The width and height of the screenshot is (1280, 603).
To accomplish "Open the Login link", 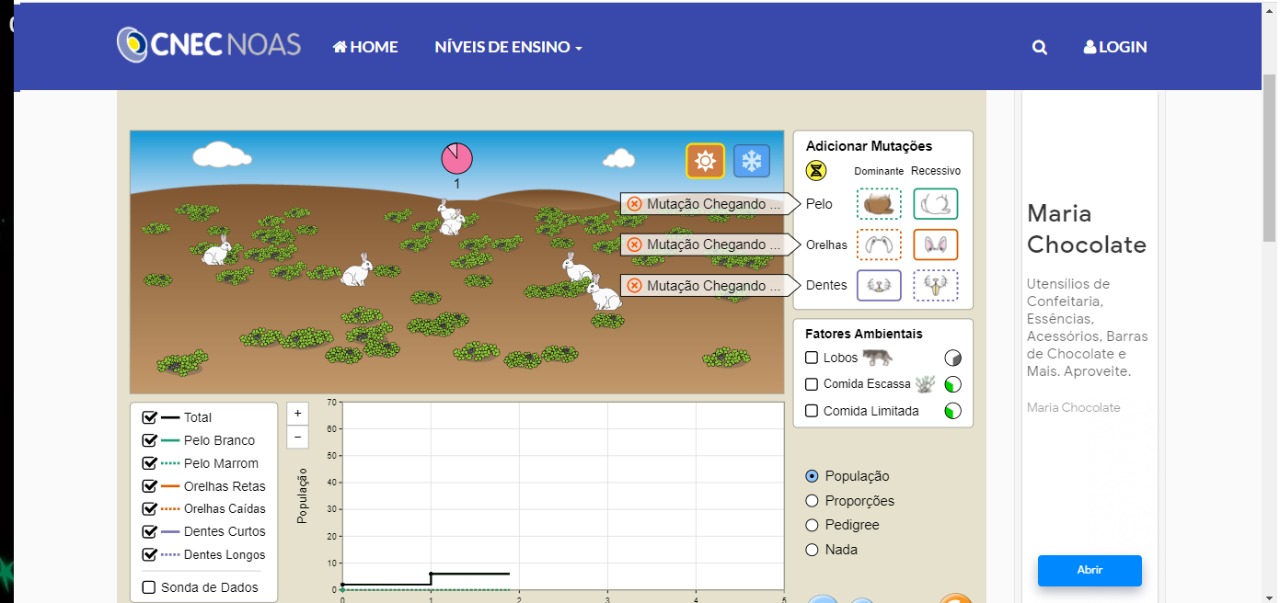I will click(1115, 47).
